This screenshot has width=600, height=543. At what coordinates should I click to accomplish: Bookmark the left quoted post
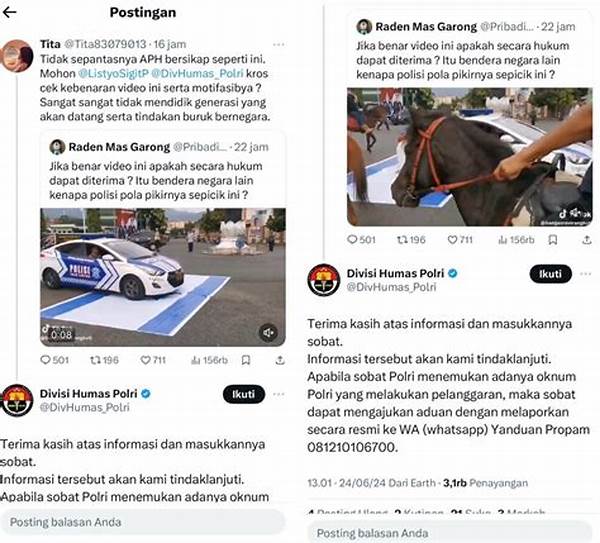(246, 360)
